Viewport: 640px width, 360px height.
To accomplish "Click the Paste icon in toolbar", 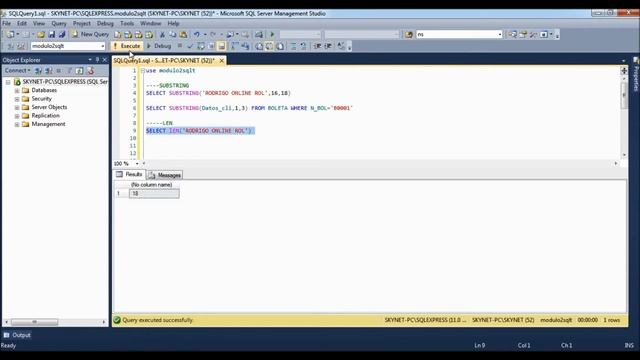I will (183, 34).
